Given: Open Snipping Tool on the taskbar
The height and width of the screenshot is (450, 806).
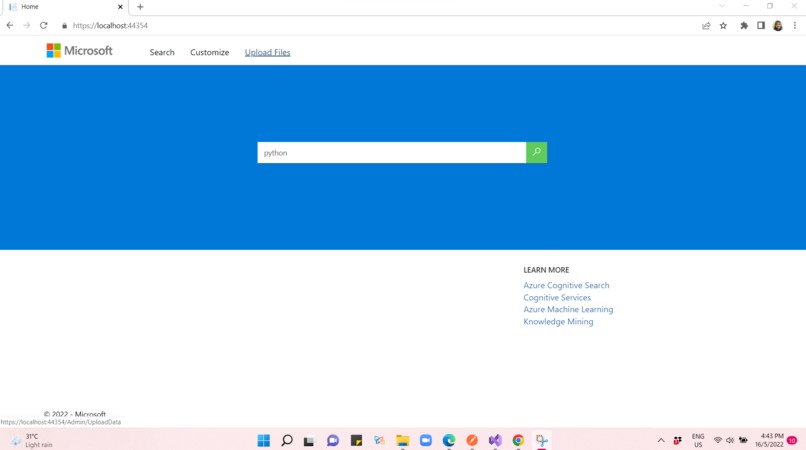Looking at the screenshot, I should 541,441.
